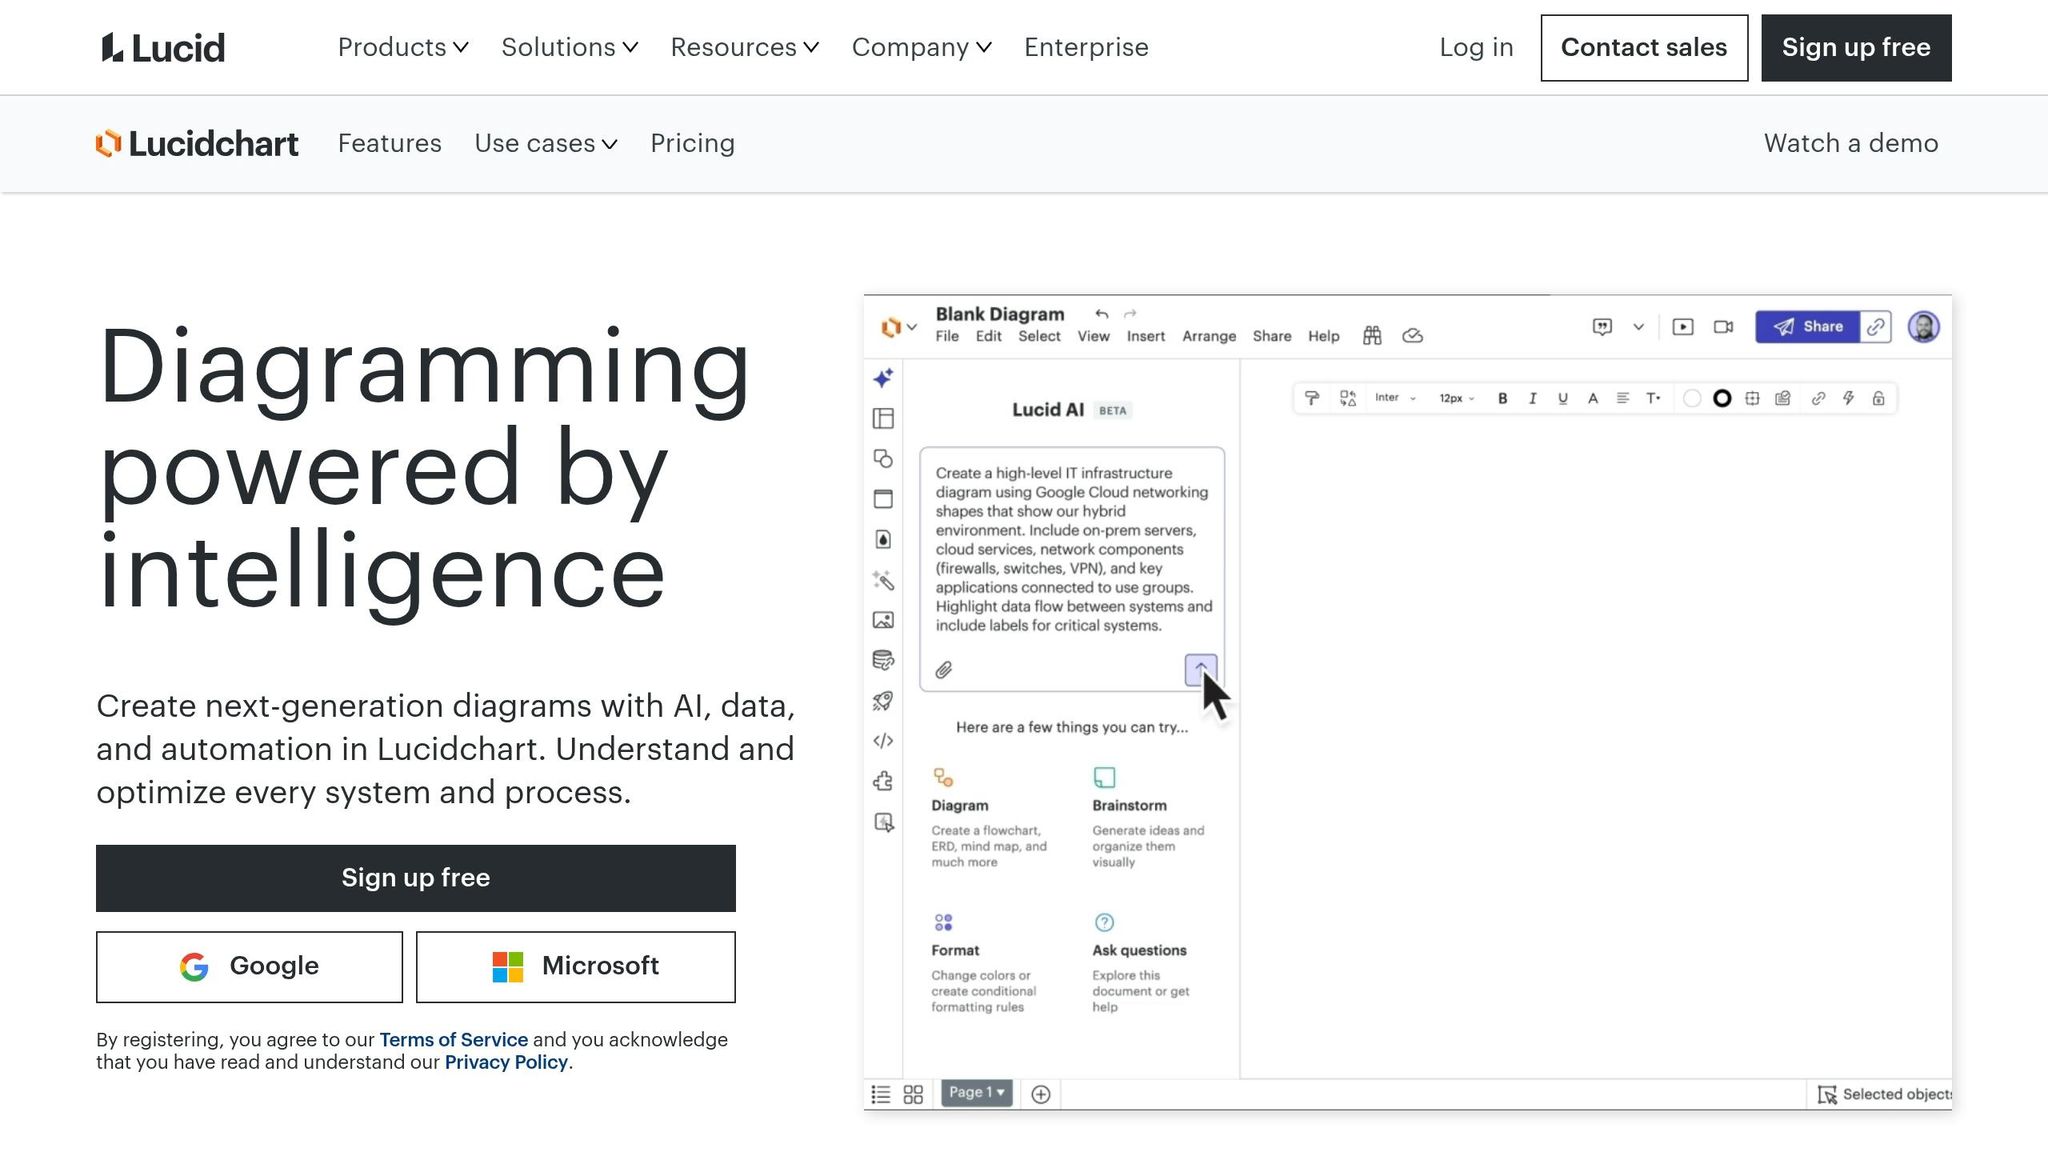Show the page outline list icon
This screenshot has height=1152, width=2048.
(880, 1094)
